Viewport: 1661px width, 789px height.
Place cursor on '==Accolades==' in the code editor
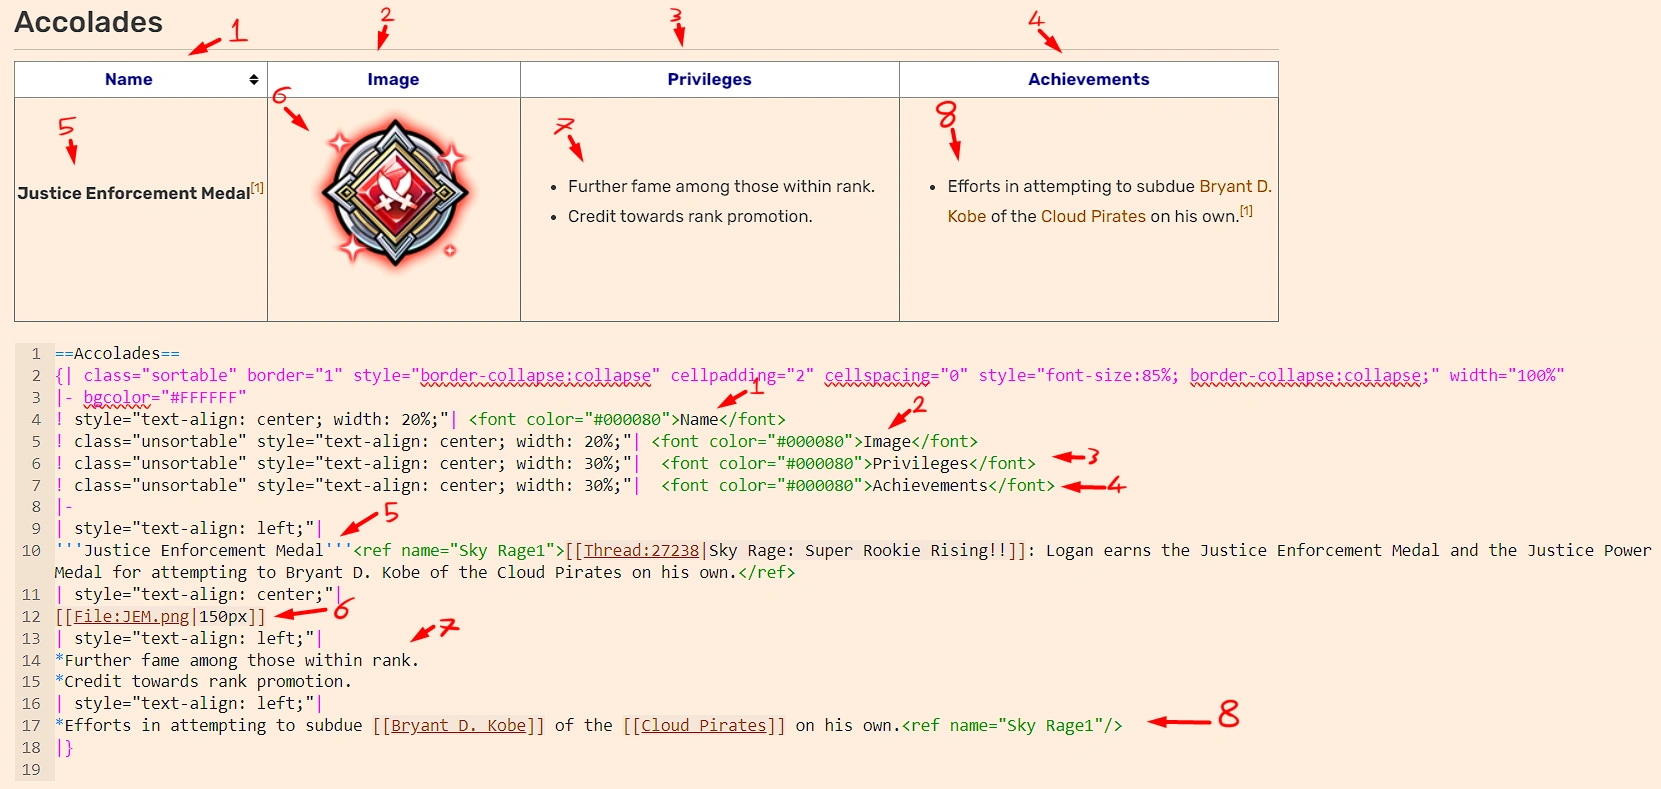click(117, 353)
